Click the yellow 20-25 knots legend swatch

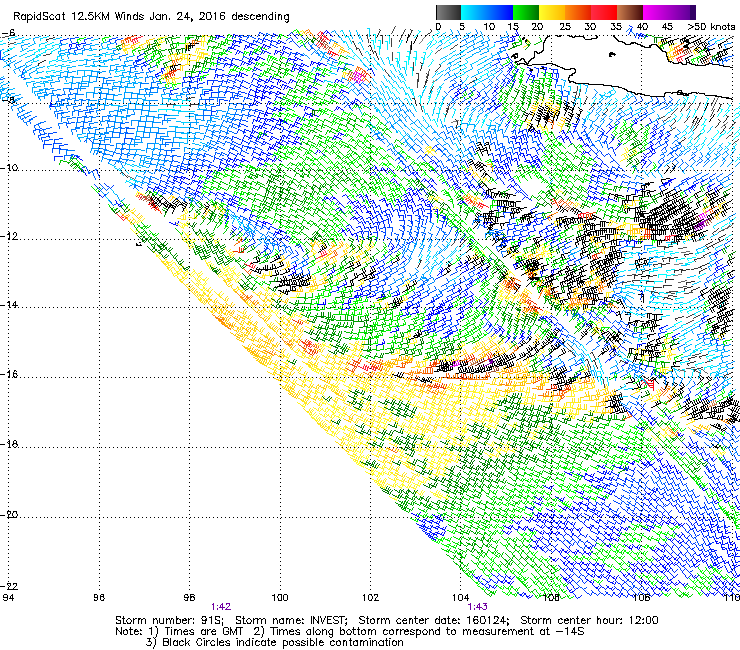tap(552, 12)
